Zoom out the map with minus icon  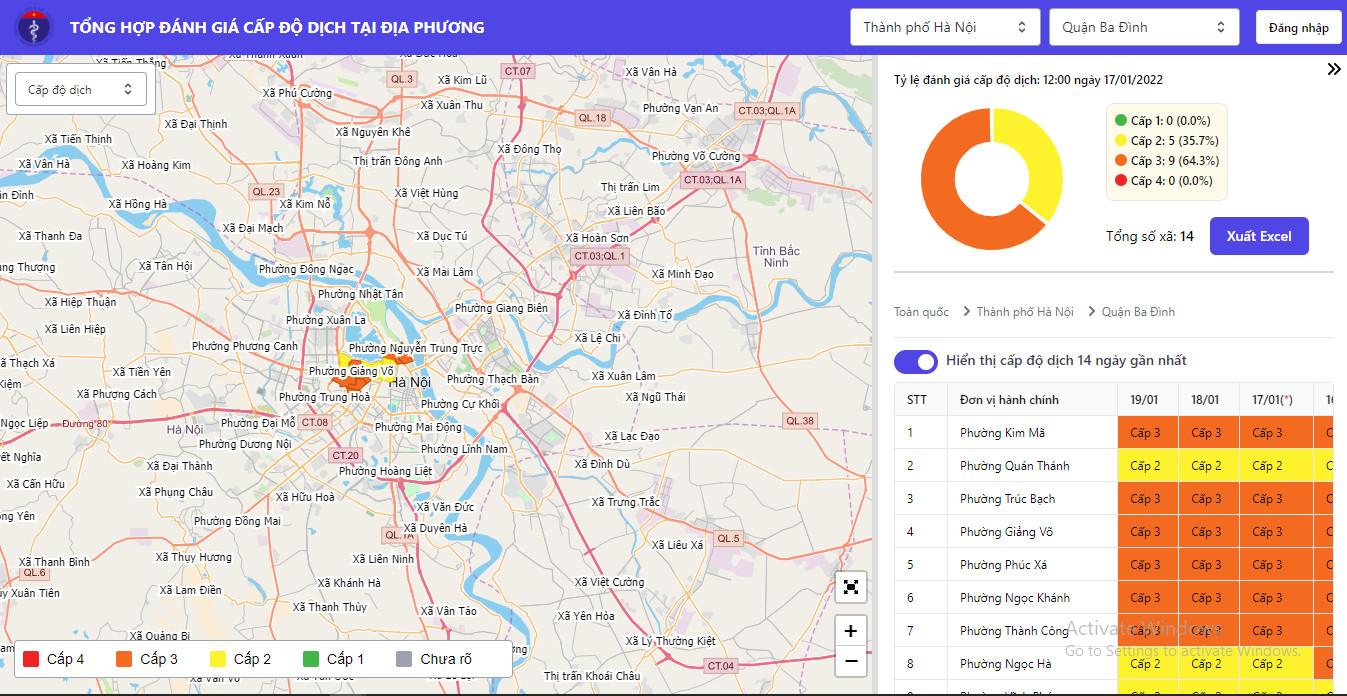click(x=851, y=661)
